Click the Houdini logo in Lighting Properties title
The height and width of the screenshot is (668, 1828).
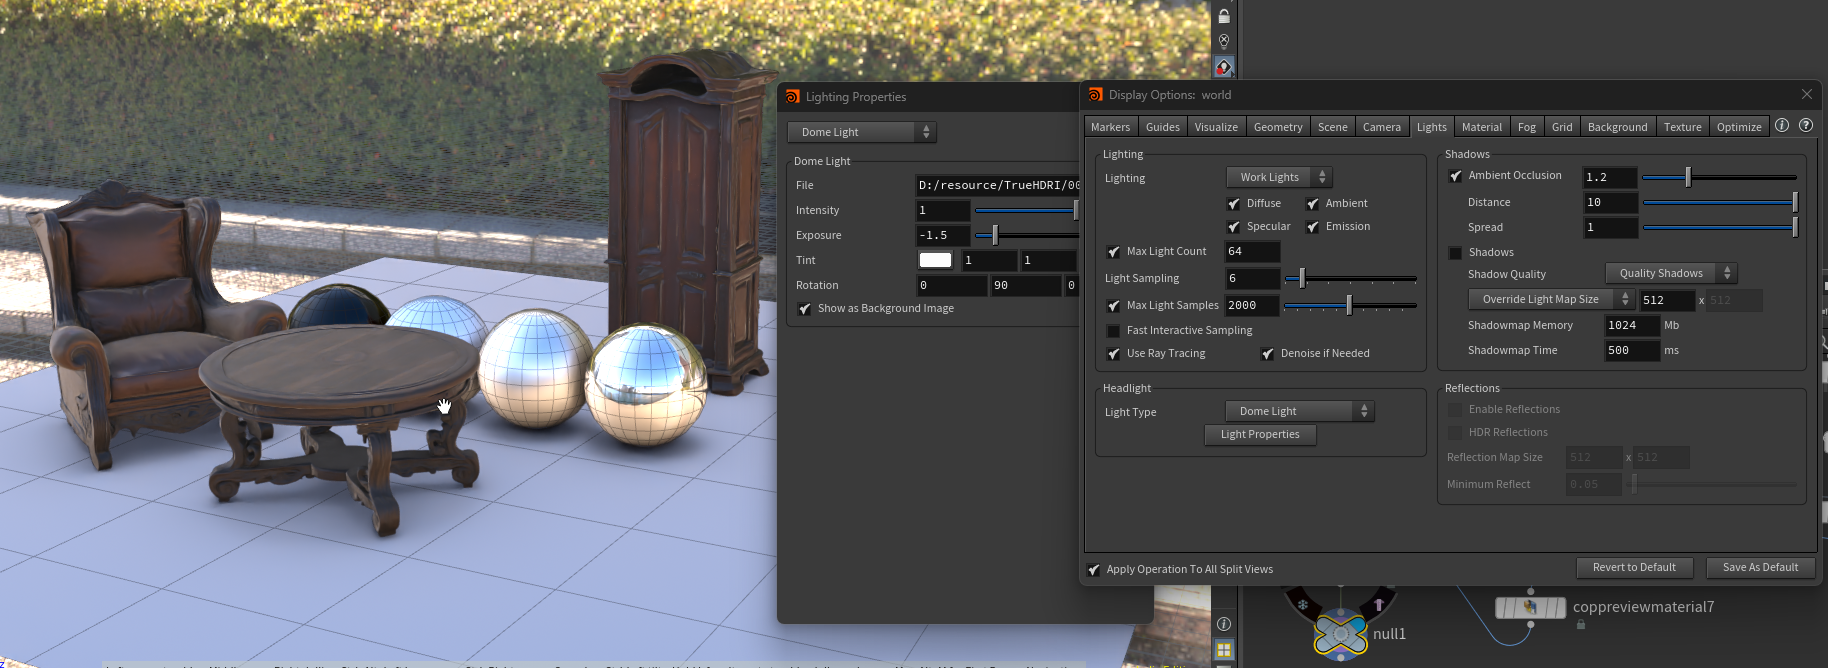793,96
